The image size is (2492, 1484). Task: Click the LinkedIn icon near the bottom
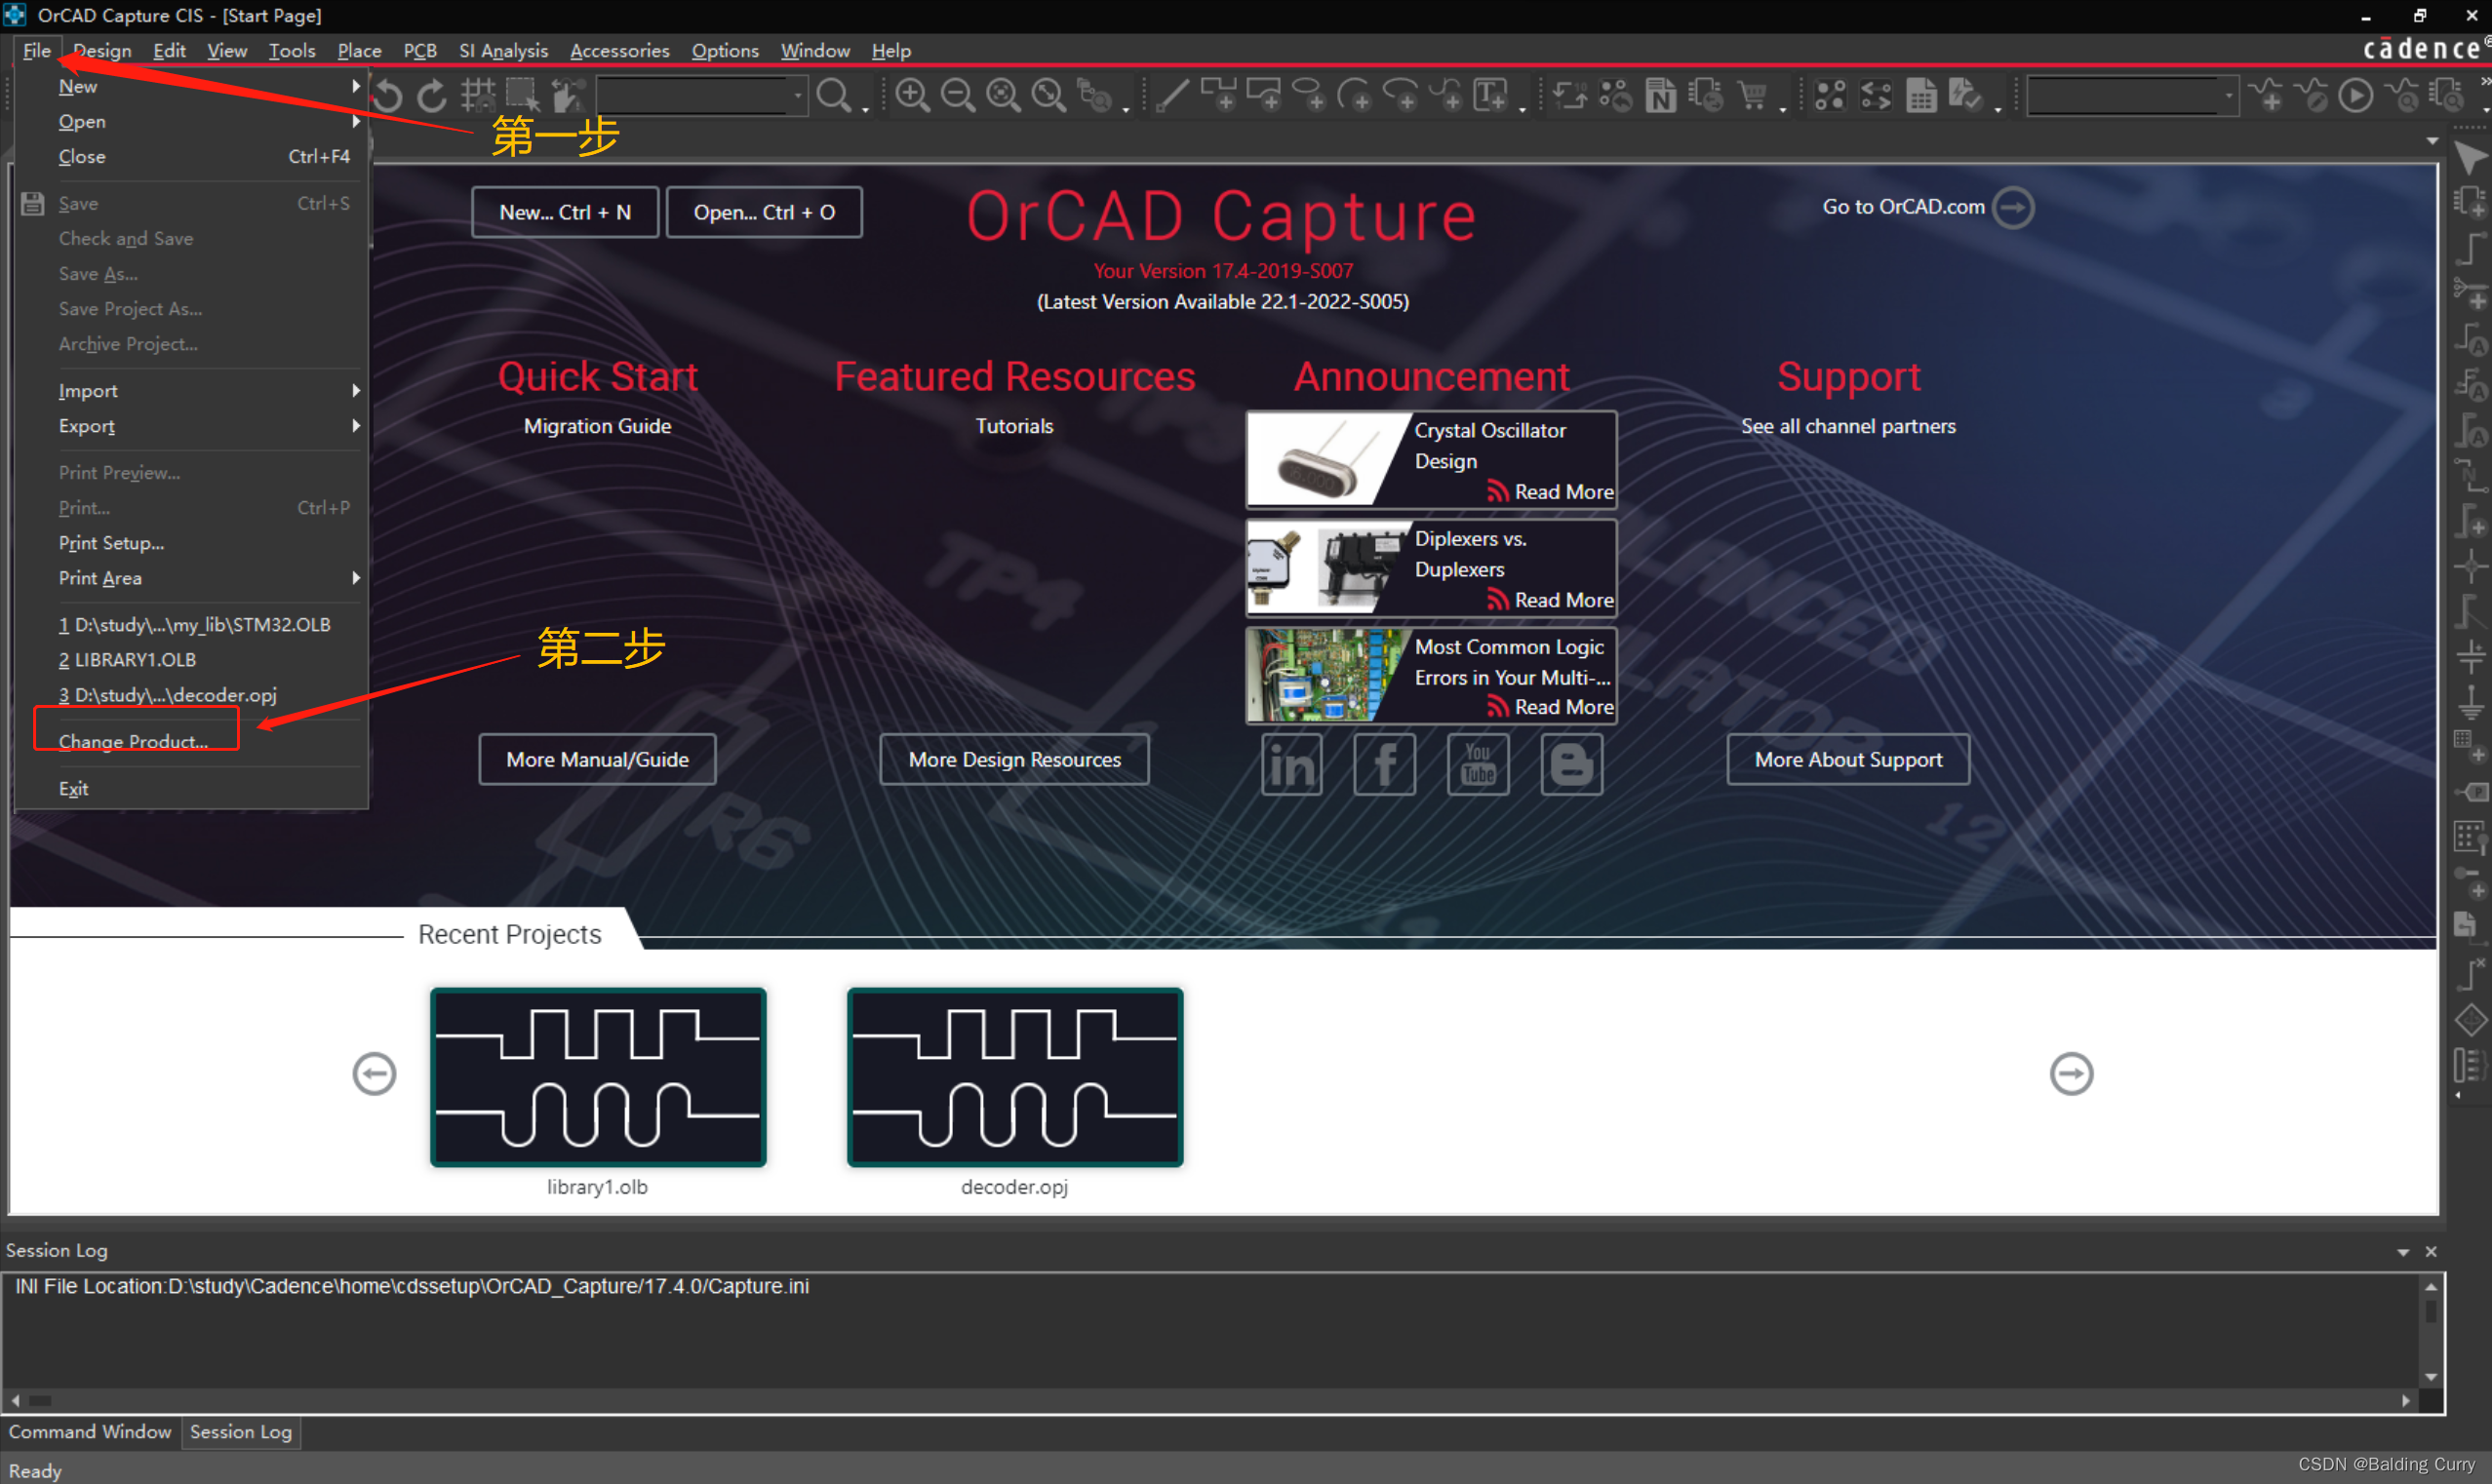[x=1292, y=764]
